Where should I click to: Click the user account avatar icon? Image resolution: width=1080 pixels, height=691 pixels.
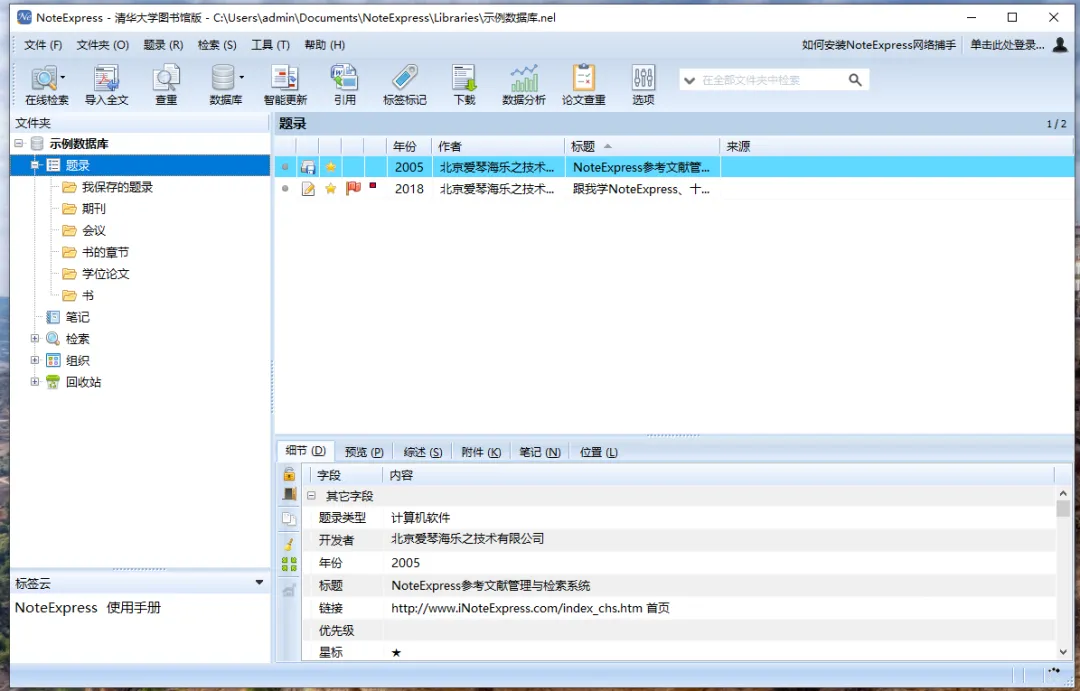click(1061, 45)
